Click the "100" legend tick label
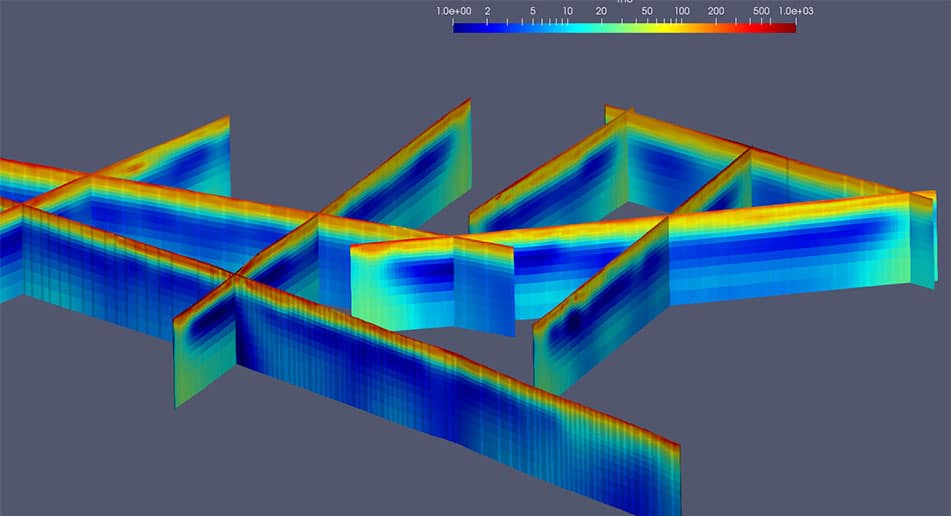 click(682, 11)
